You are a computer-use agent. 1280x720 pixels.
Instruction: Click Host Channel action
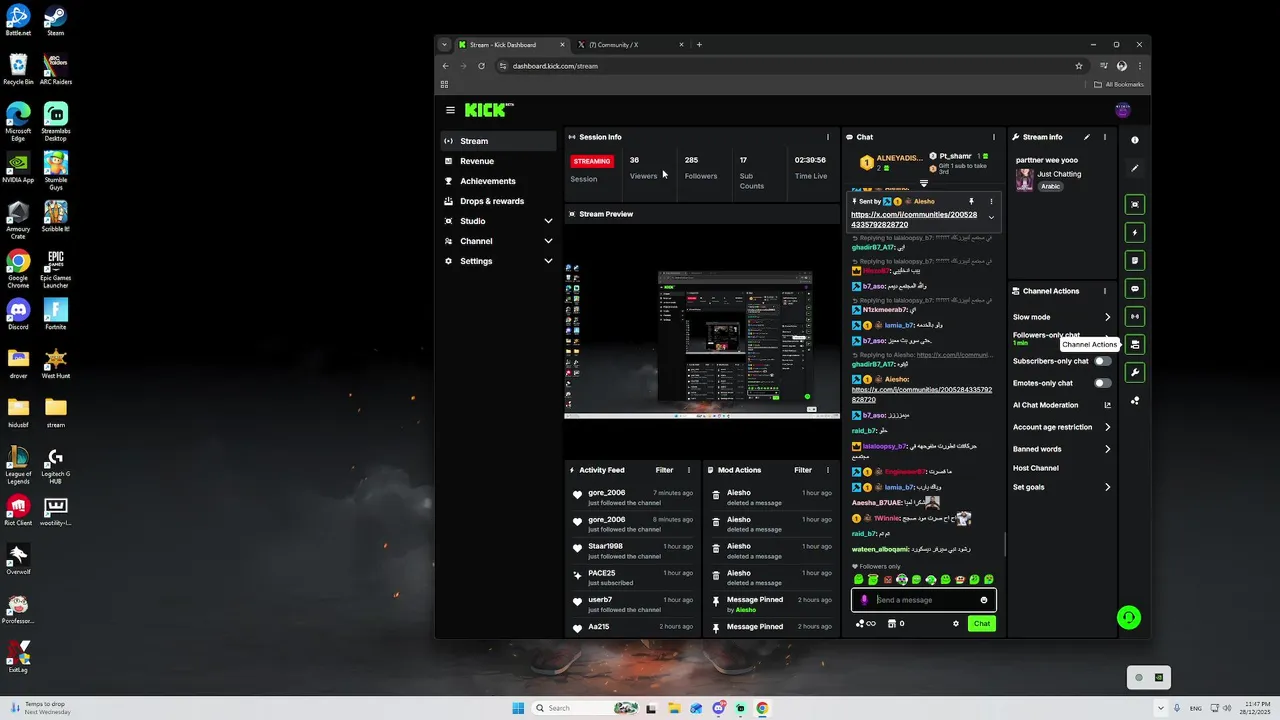click(1036, 468)
